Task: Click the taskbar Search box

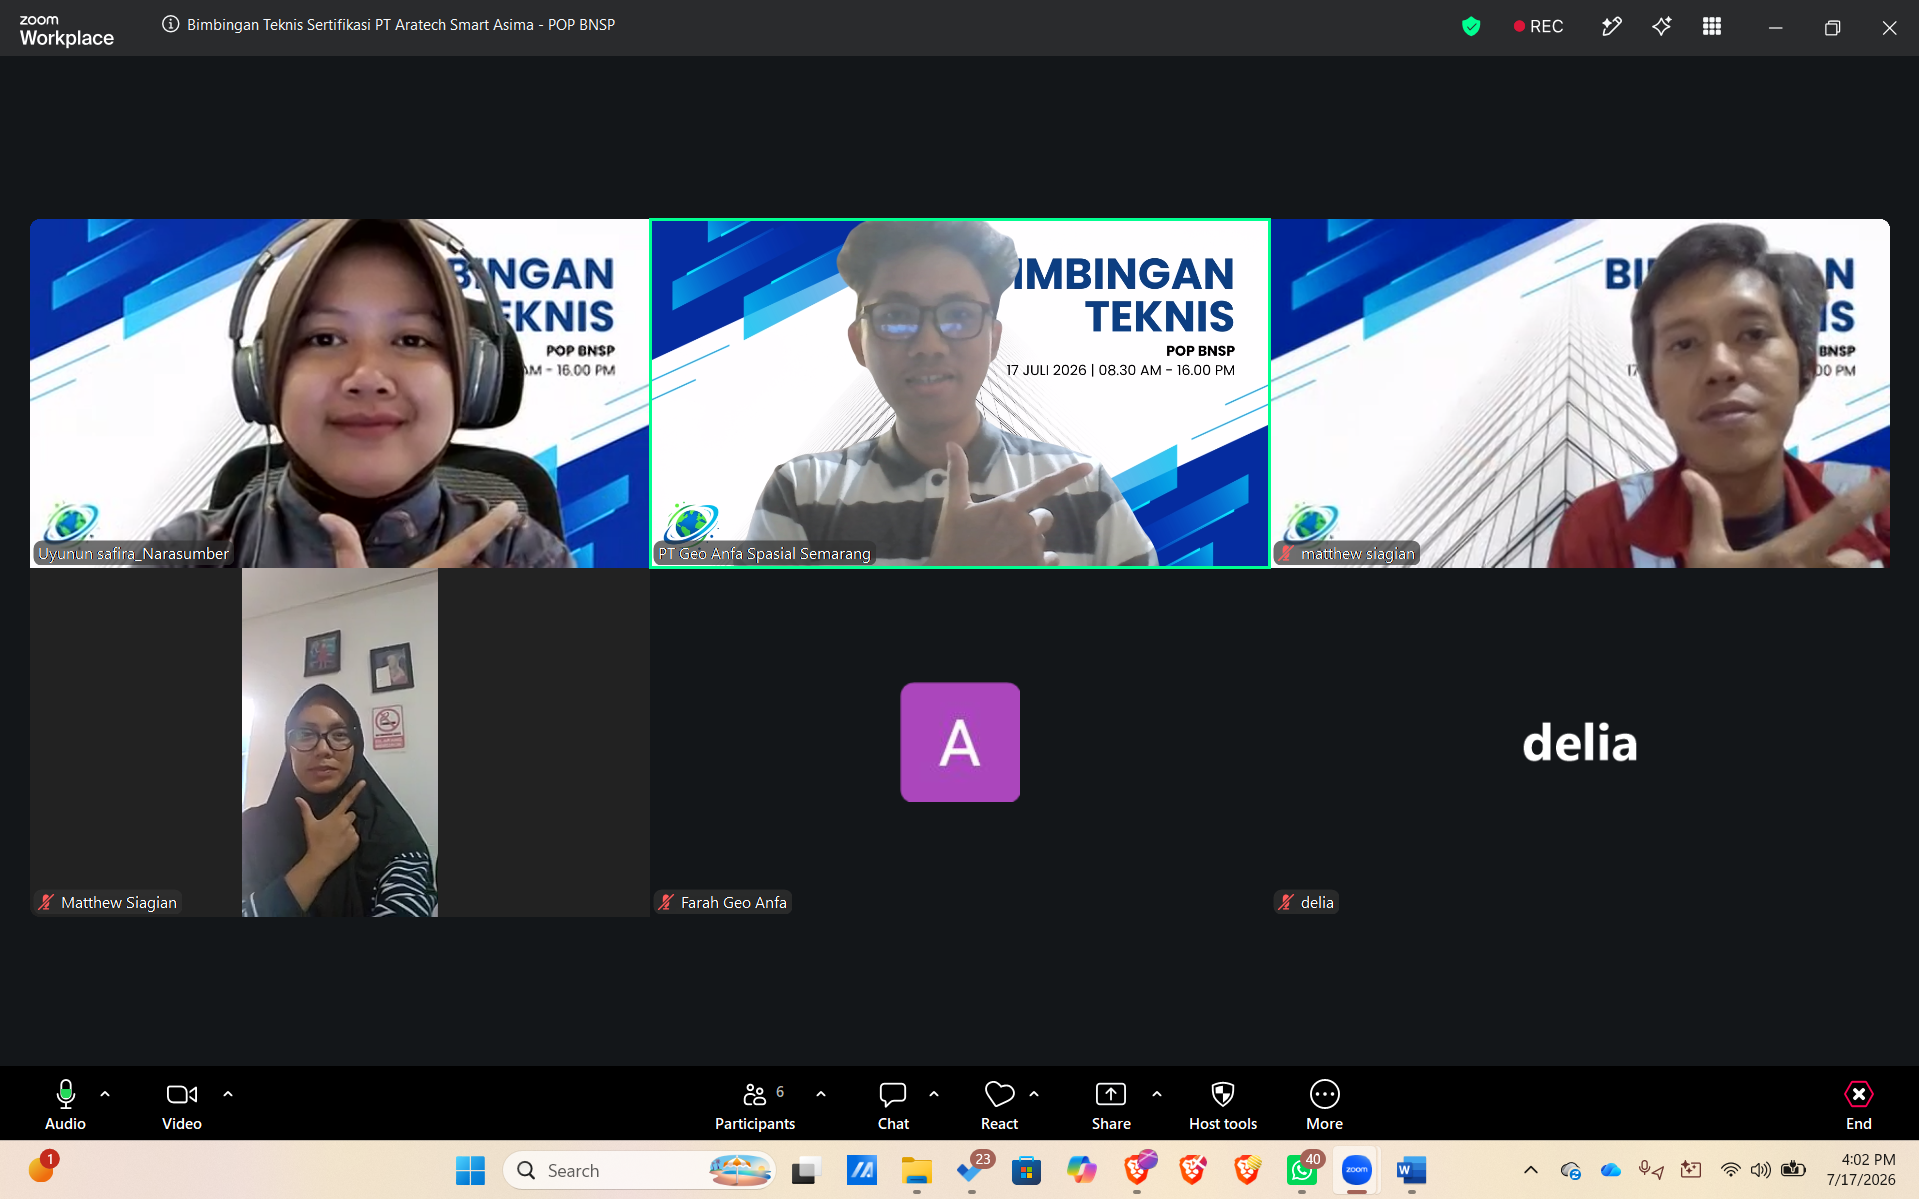Action: coord(640,1170)
